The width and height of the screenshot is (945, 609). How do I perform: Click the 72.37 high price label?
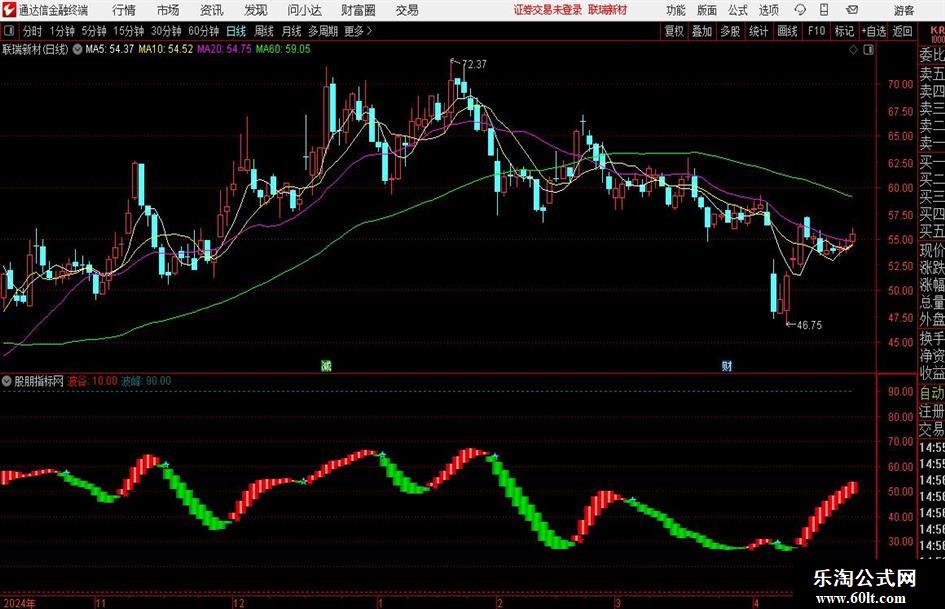[x=474, y=65]
